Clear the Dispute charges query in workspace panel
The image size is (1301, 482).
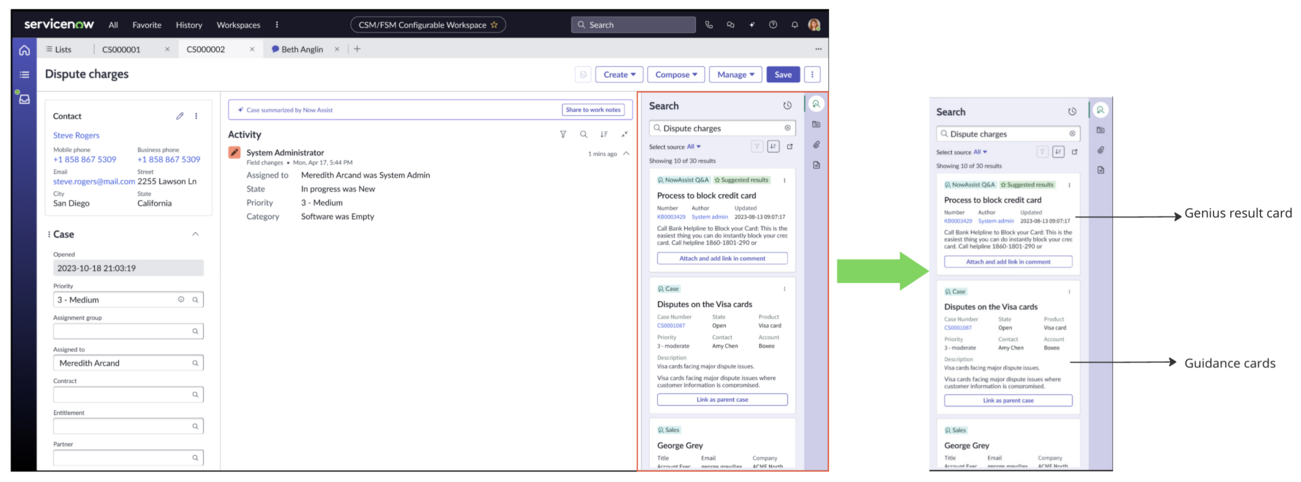click(x=787, y=128)
